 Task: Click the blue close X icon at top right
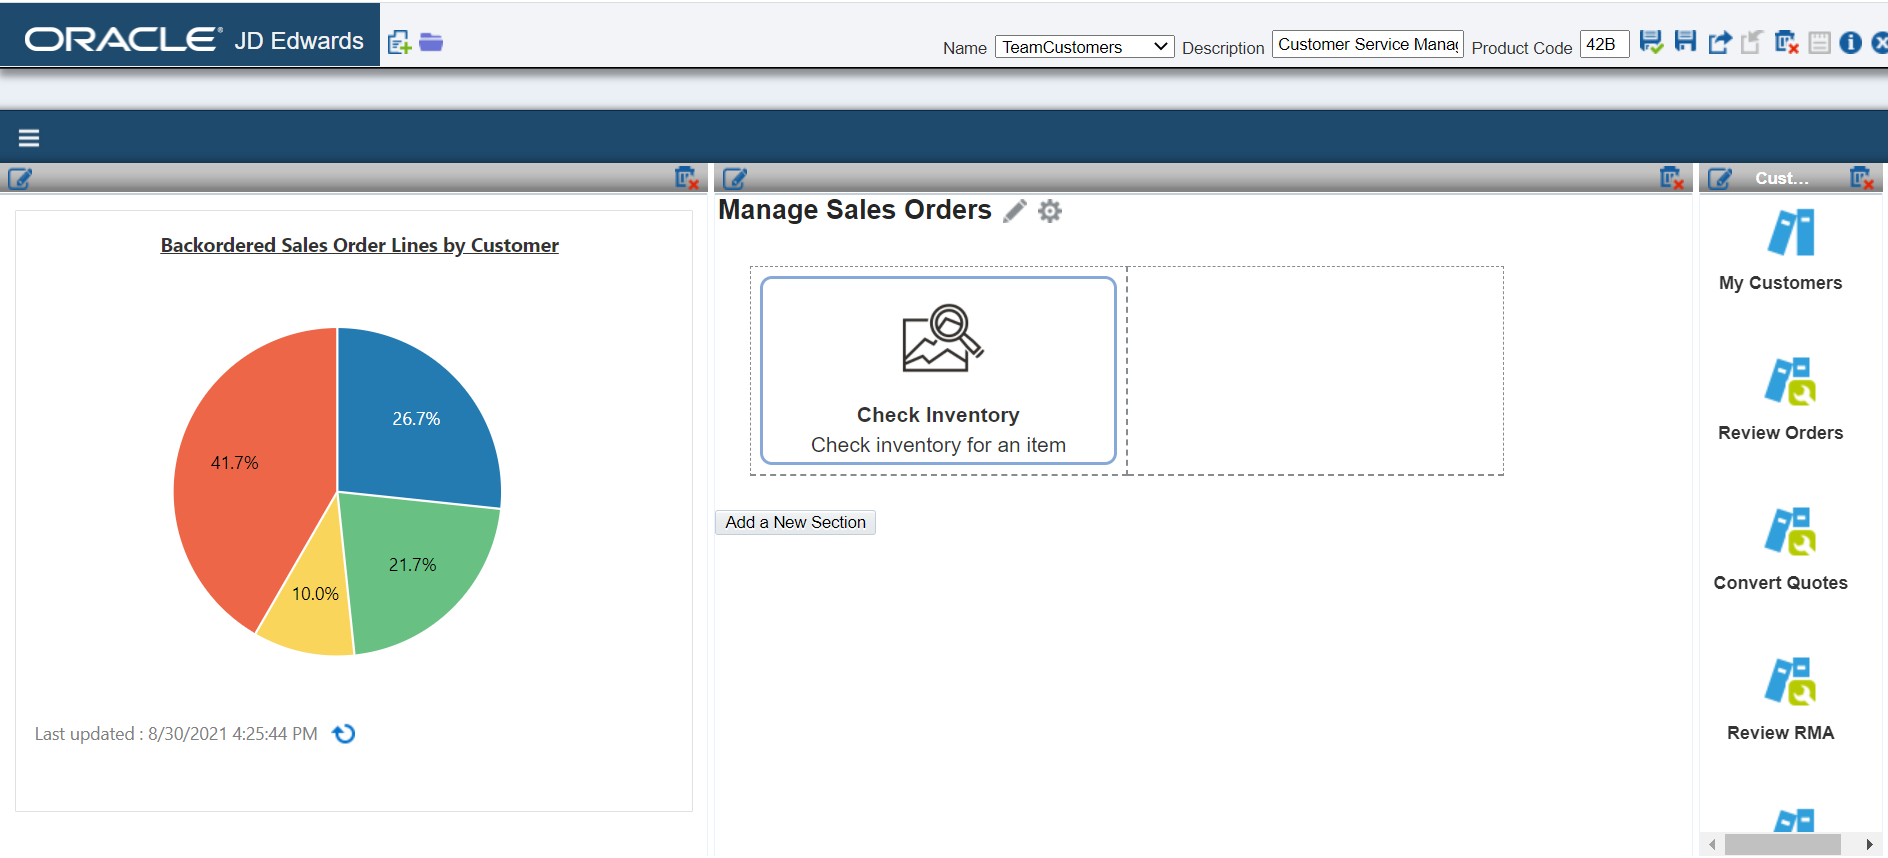point(1880,42)
